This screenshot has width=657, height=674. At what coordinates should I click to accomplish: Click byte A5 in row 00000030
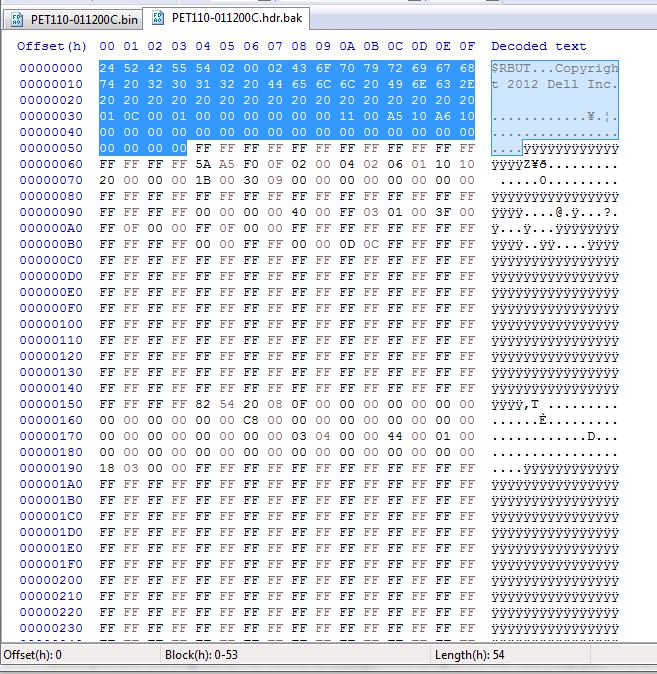pos(395,116)
